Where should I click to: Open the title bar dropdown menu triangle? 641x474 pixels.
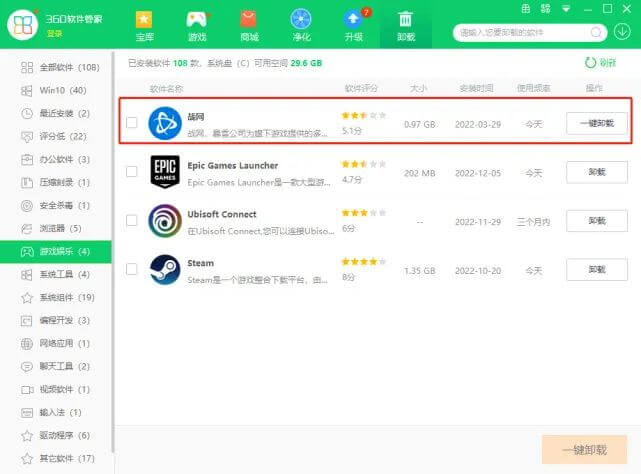(x=566, y=9)
